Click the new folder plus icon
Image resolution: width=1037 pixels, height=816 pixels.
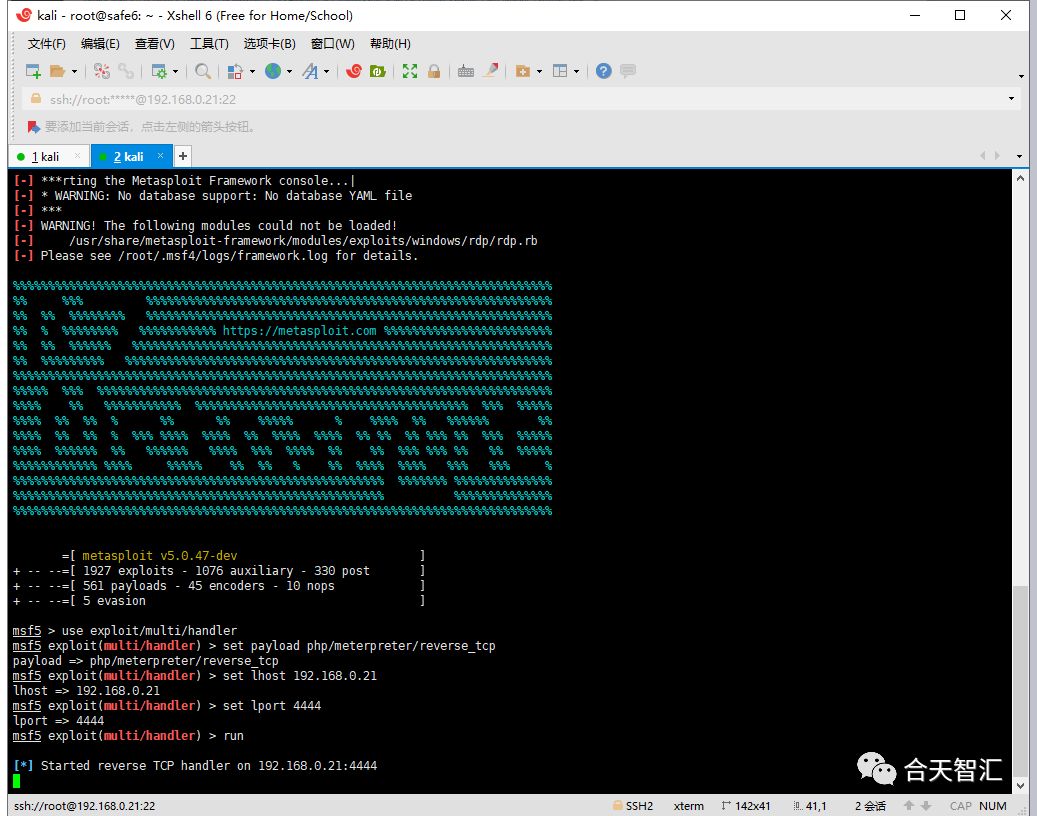[523, 71]
